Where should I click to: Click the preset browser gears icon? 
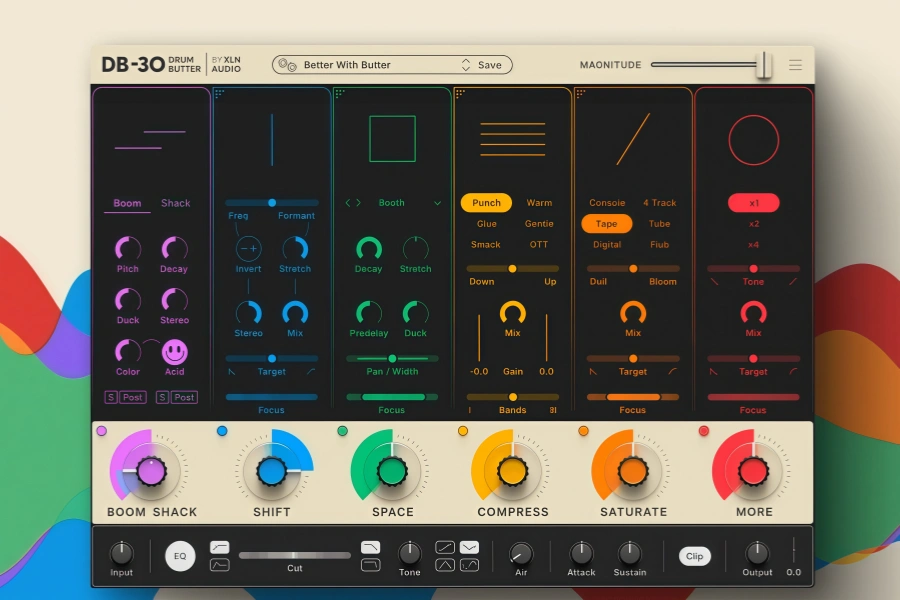[x=287, y=65]
